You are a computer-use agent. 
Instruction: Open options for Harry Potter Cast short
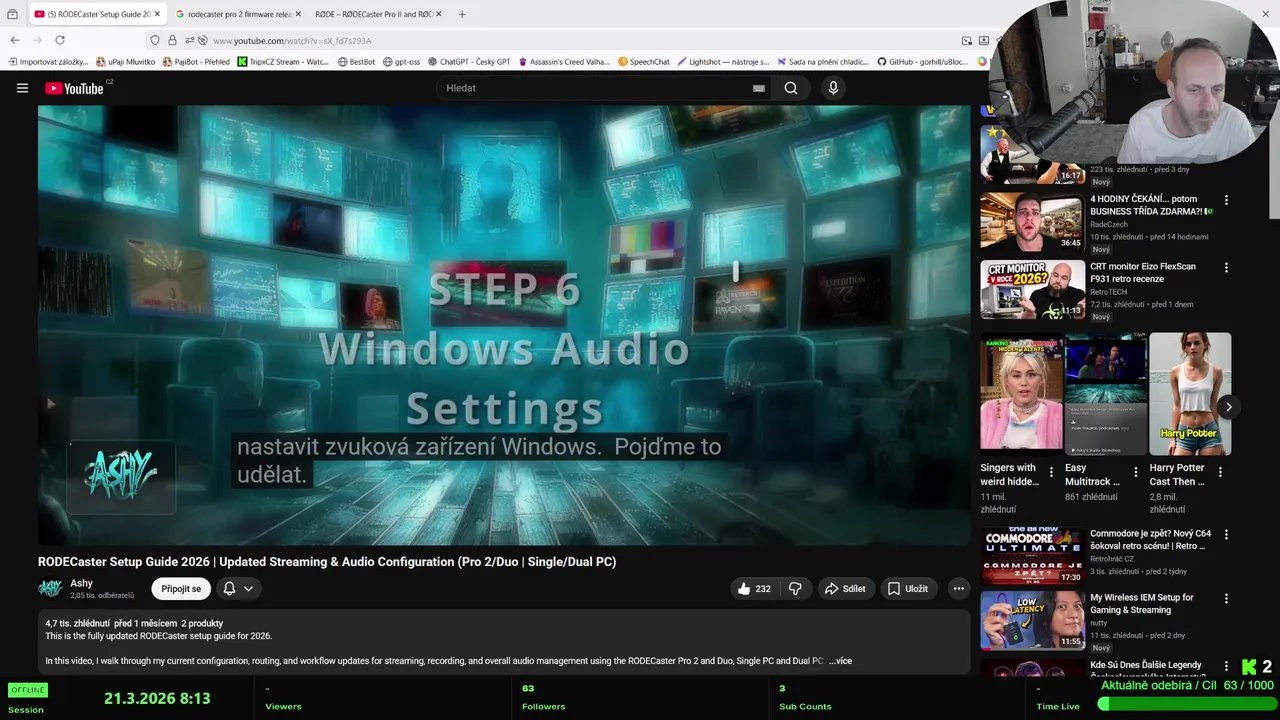[x=1220, y=472]
